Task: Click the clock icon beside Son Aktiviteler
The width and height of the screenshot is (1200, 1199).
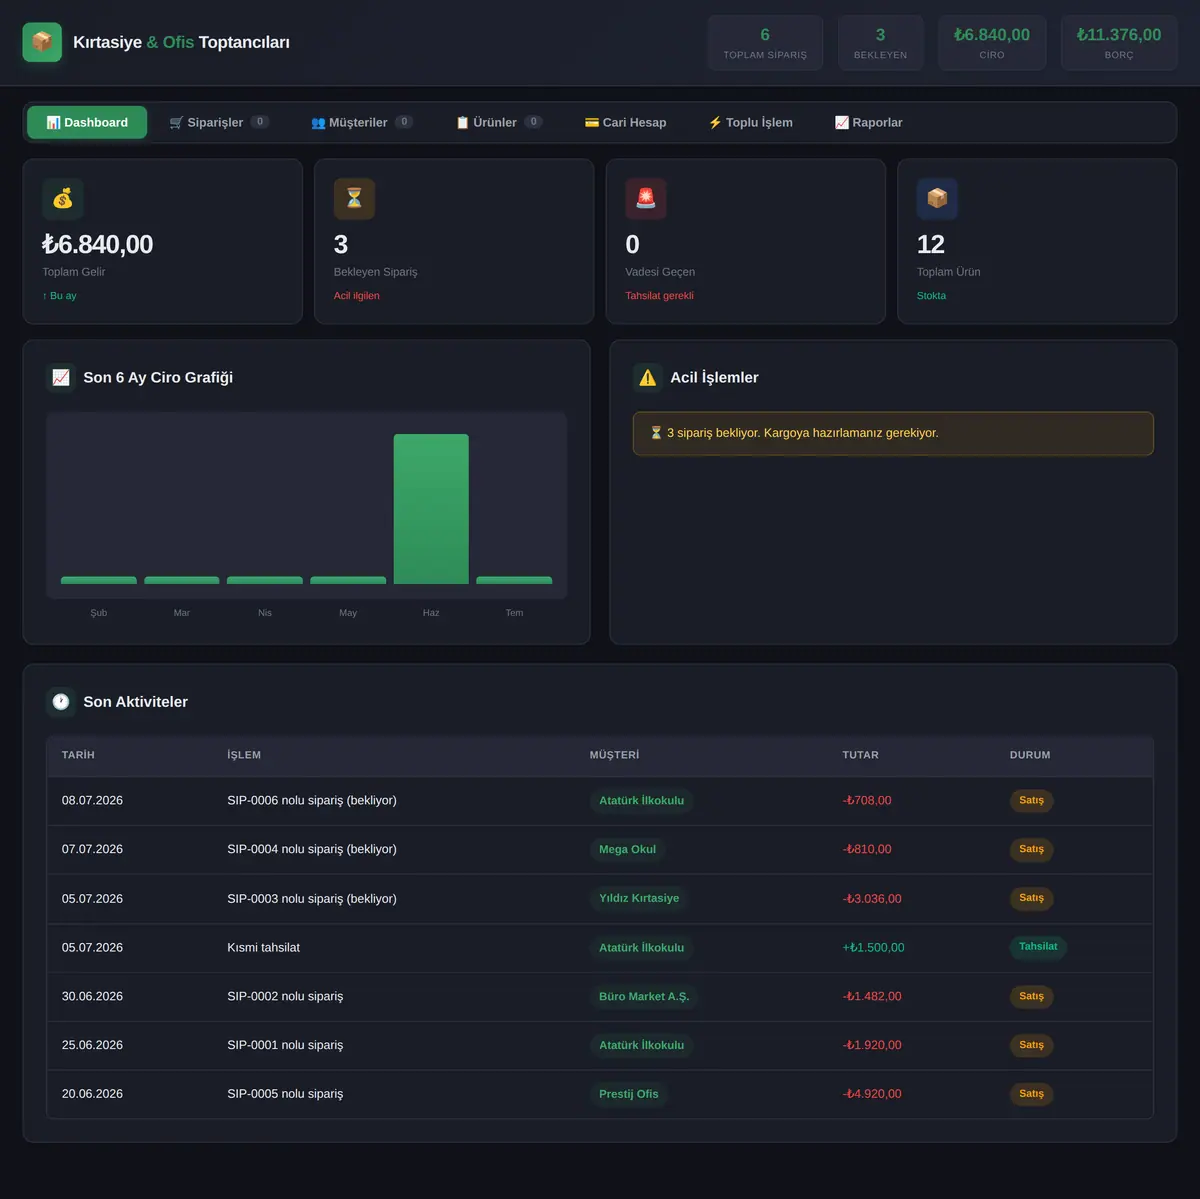Action: (61, 702)
